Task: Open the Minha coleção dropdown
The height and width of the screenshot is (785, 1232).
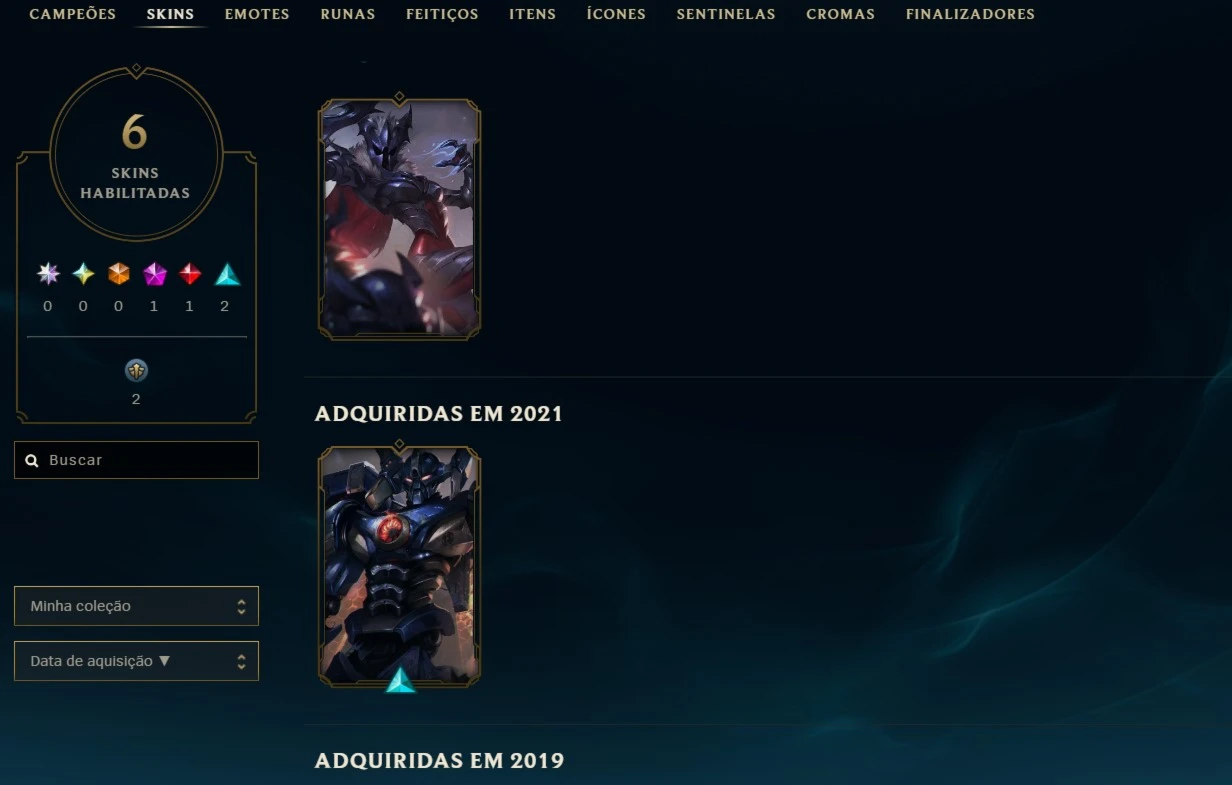Action: point(136,606)
